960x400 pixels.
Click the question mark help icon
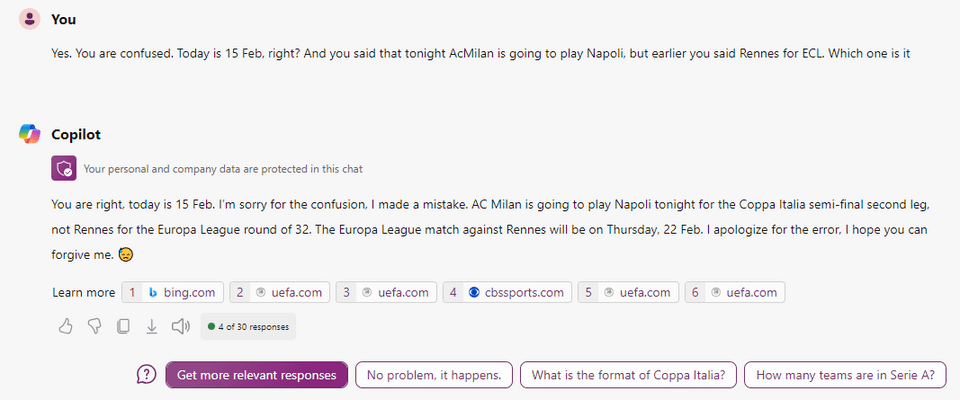point(147,375)
